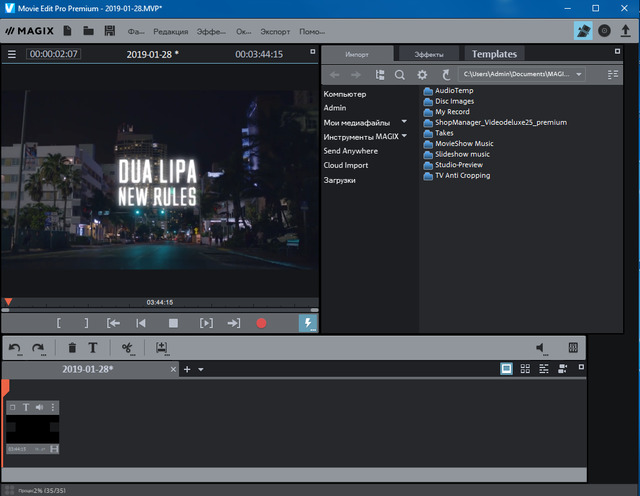
Task: Toggle storyboard mode view
Action: 507,369
